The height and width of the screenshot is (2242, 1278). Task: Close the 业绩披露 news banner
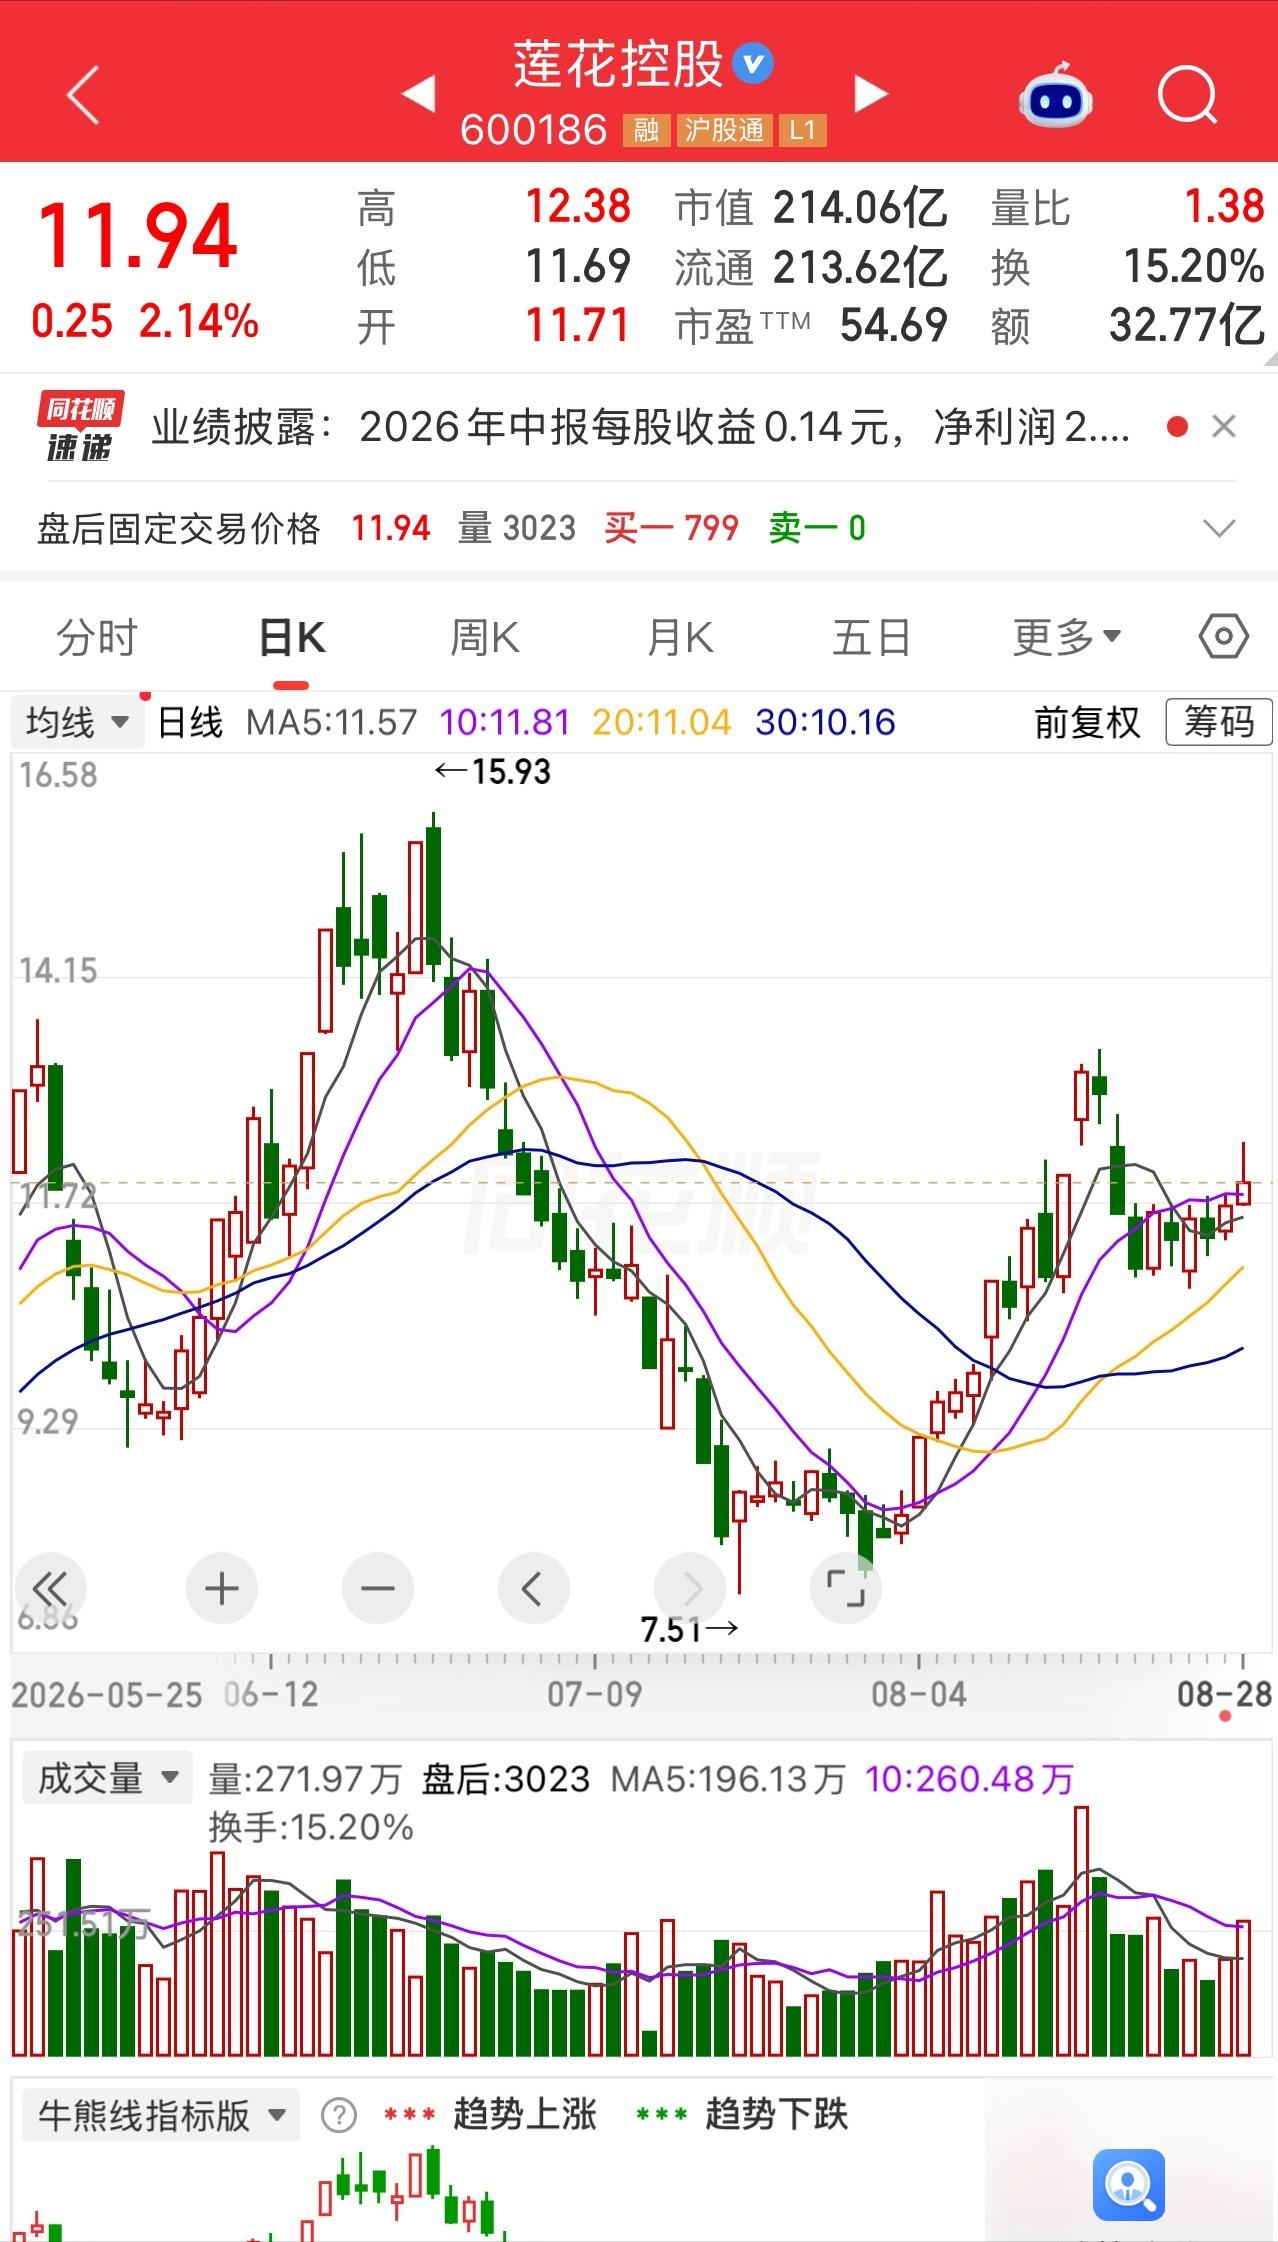(1223, 427)
